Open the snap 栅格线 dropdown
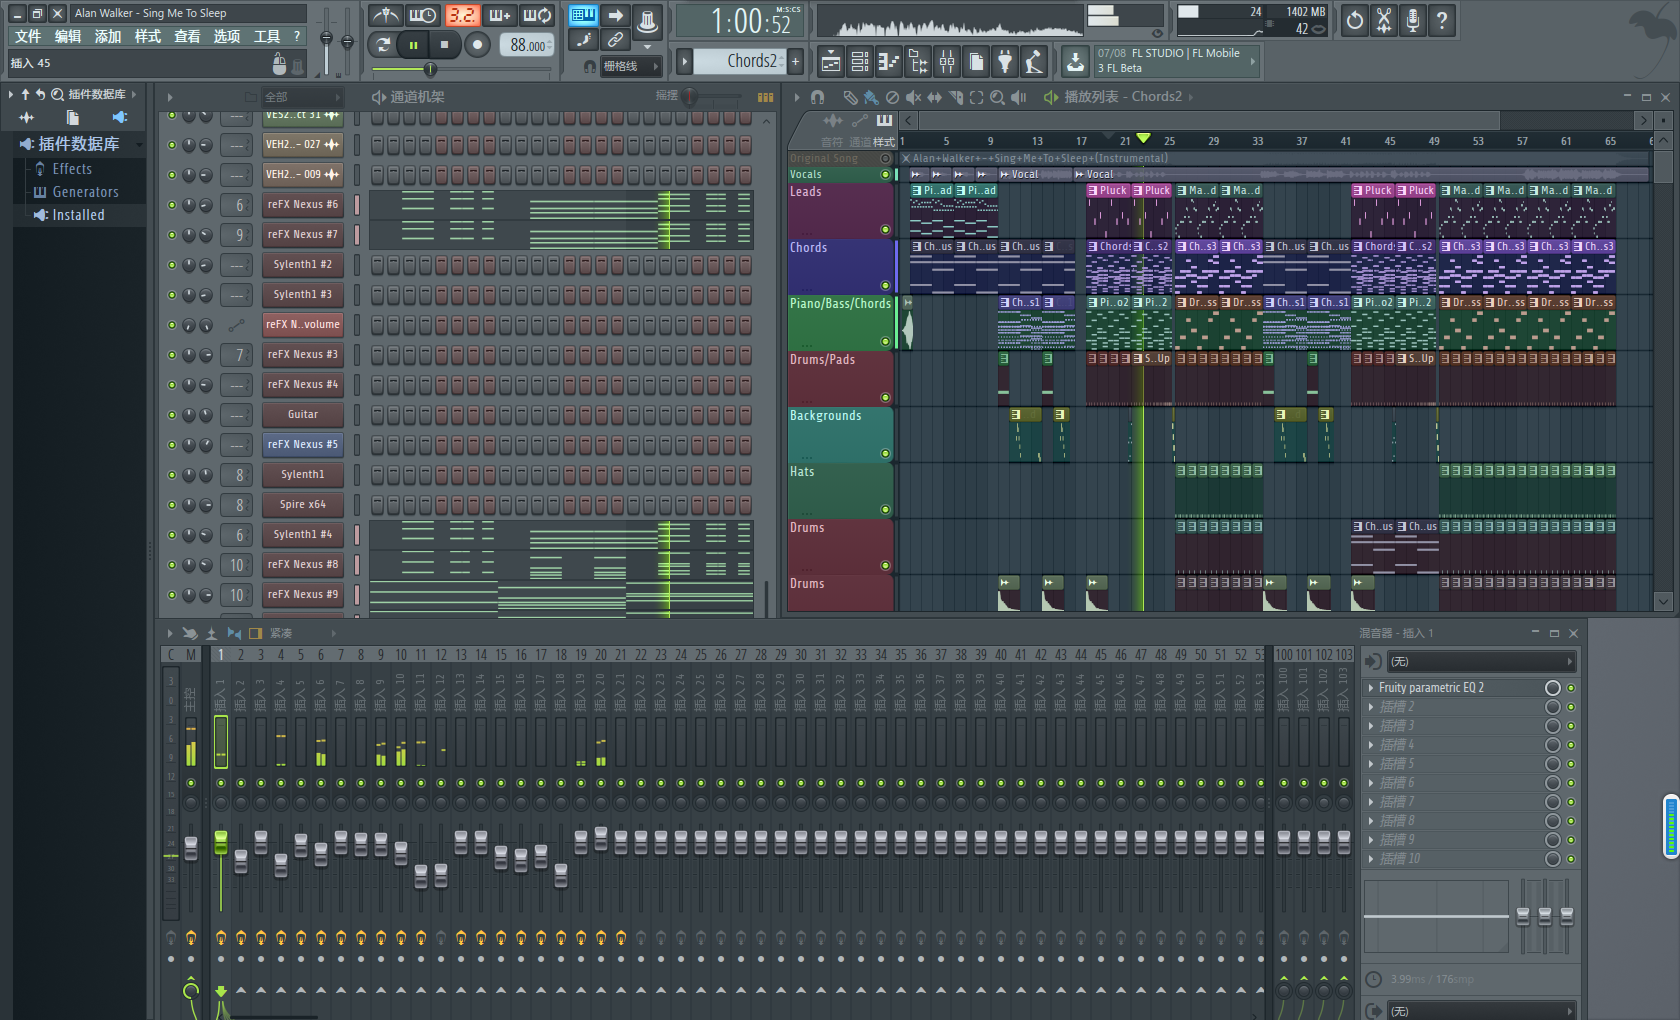Screen dimensions: 1680x1020 [x=628, y=66]
